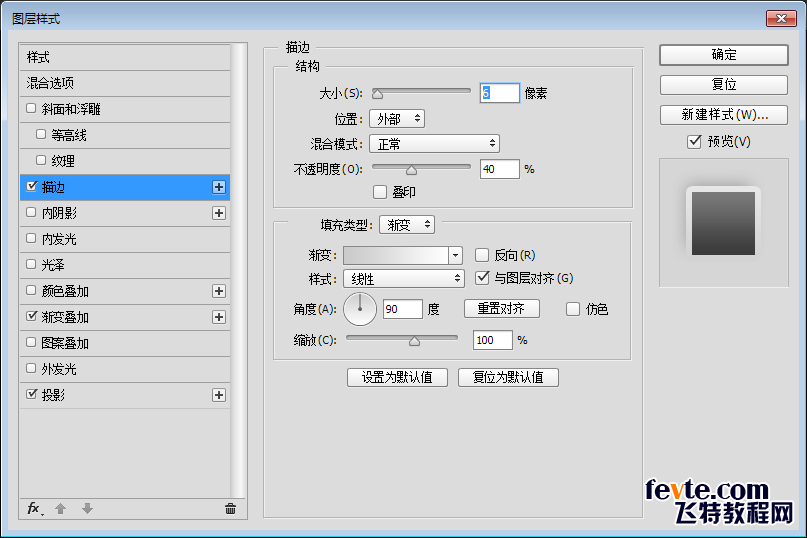The image size is (807, 538).
Task: Add another 投影 effect with plus icon
Action: coord(219,395)
